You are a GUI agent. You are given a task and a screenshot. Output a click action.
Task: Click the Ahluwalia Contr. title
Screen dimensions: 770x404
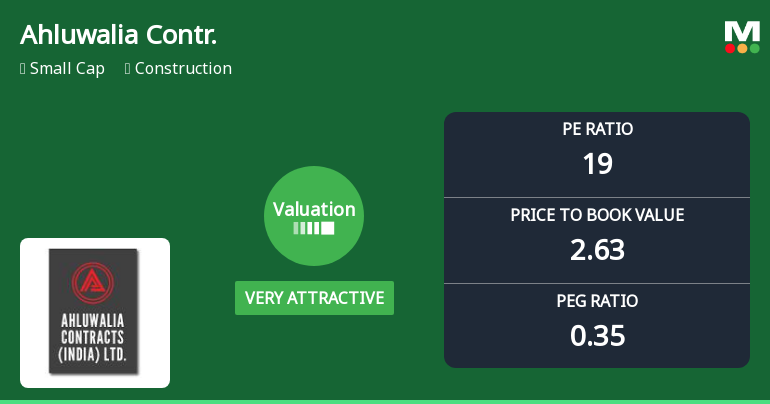tap(118, 35)
